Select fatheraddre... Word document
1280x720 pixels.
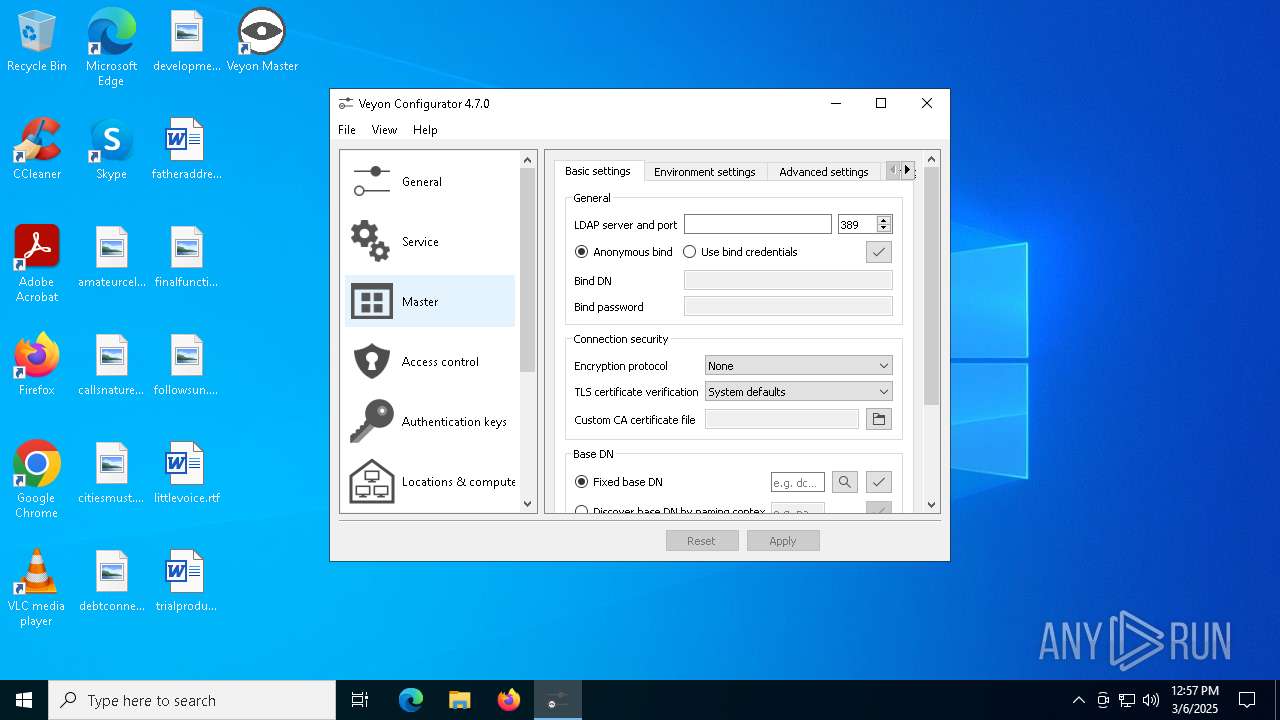(186, 149)
